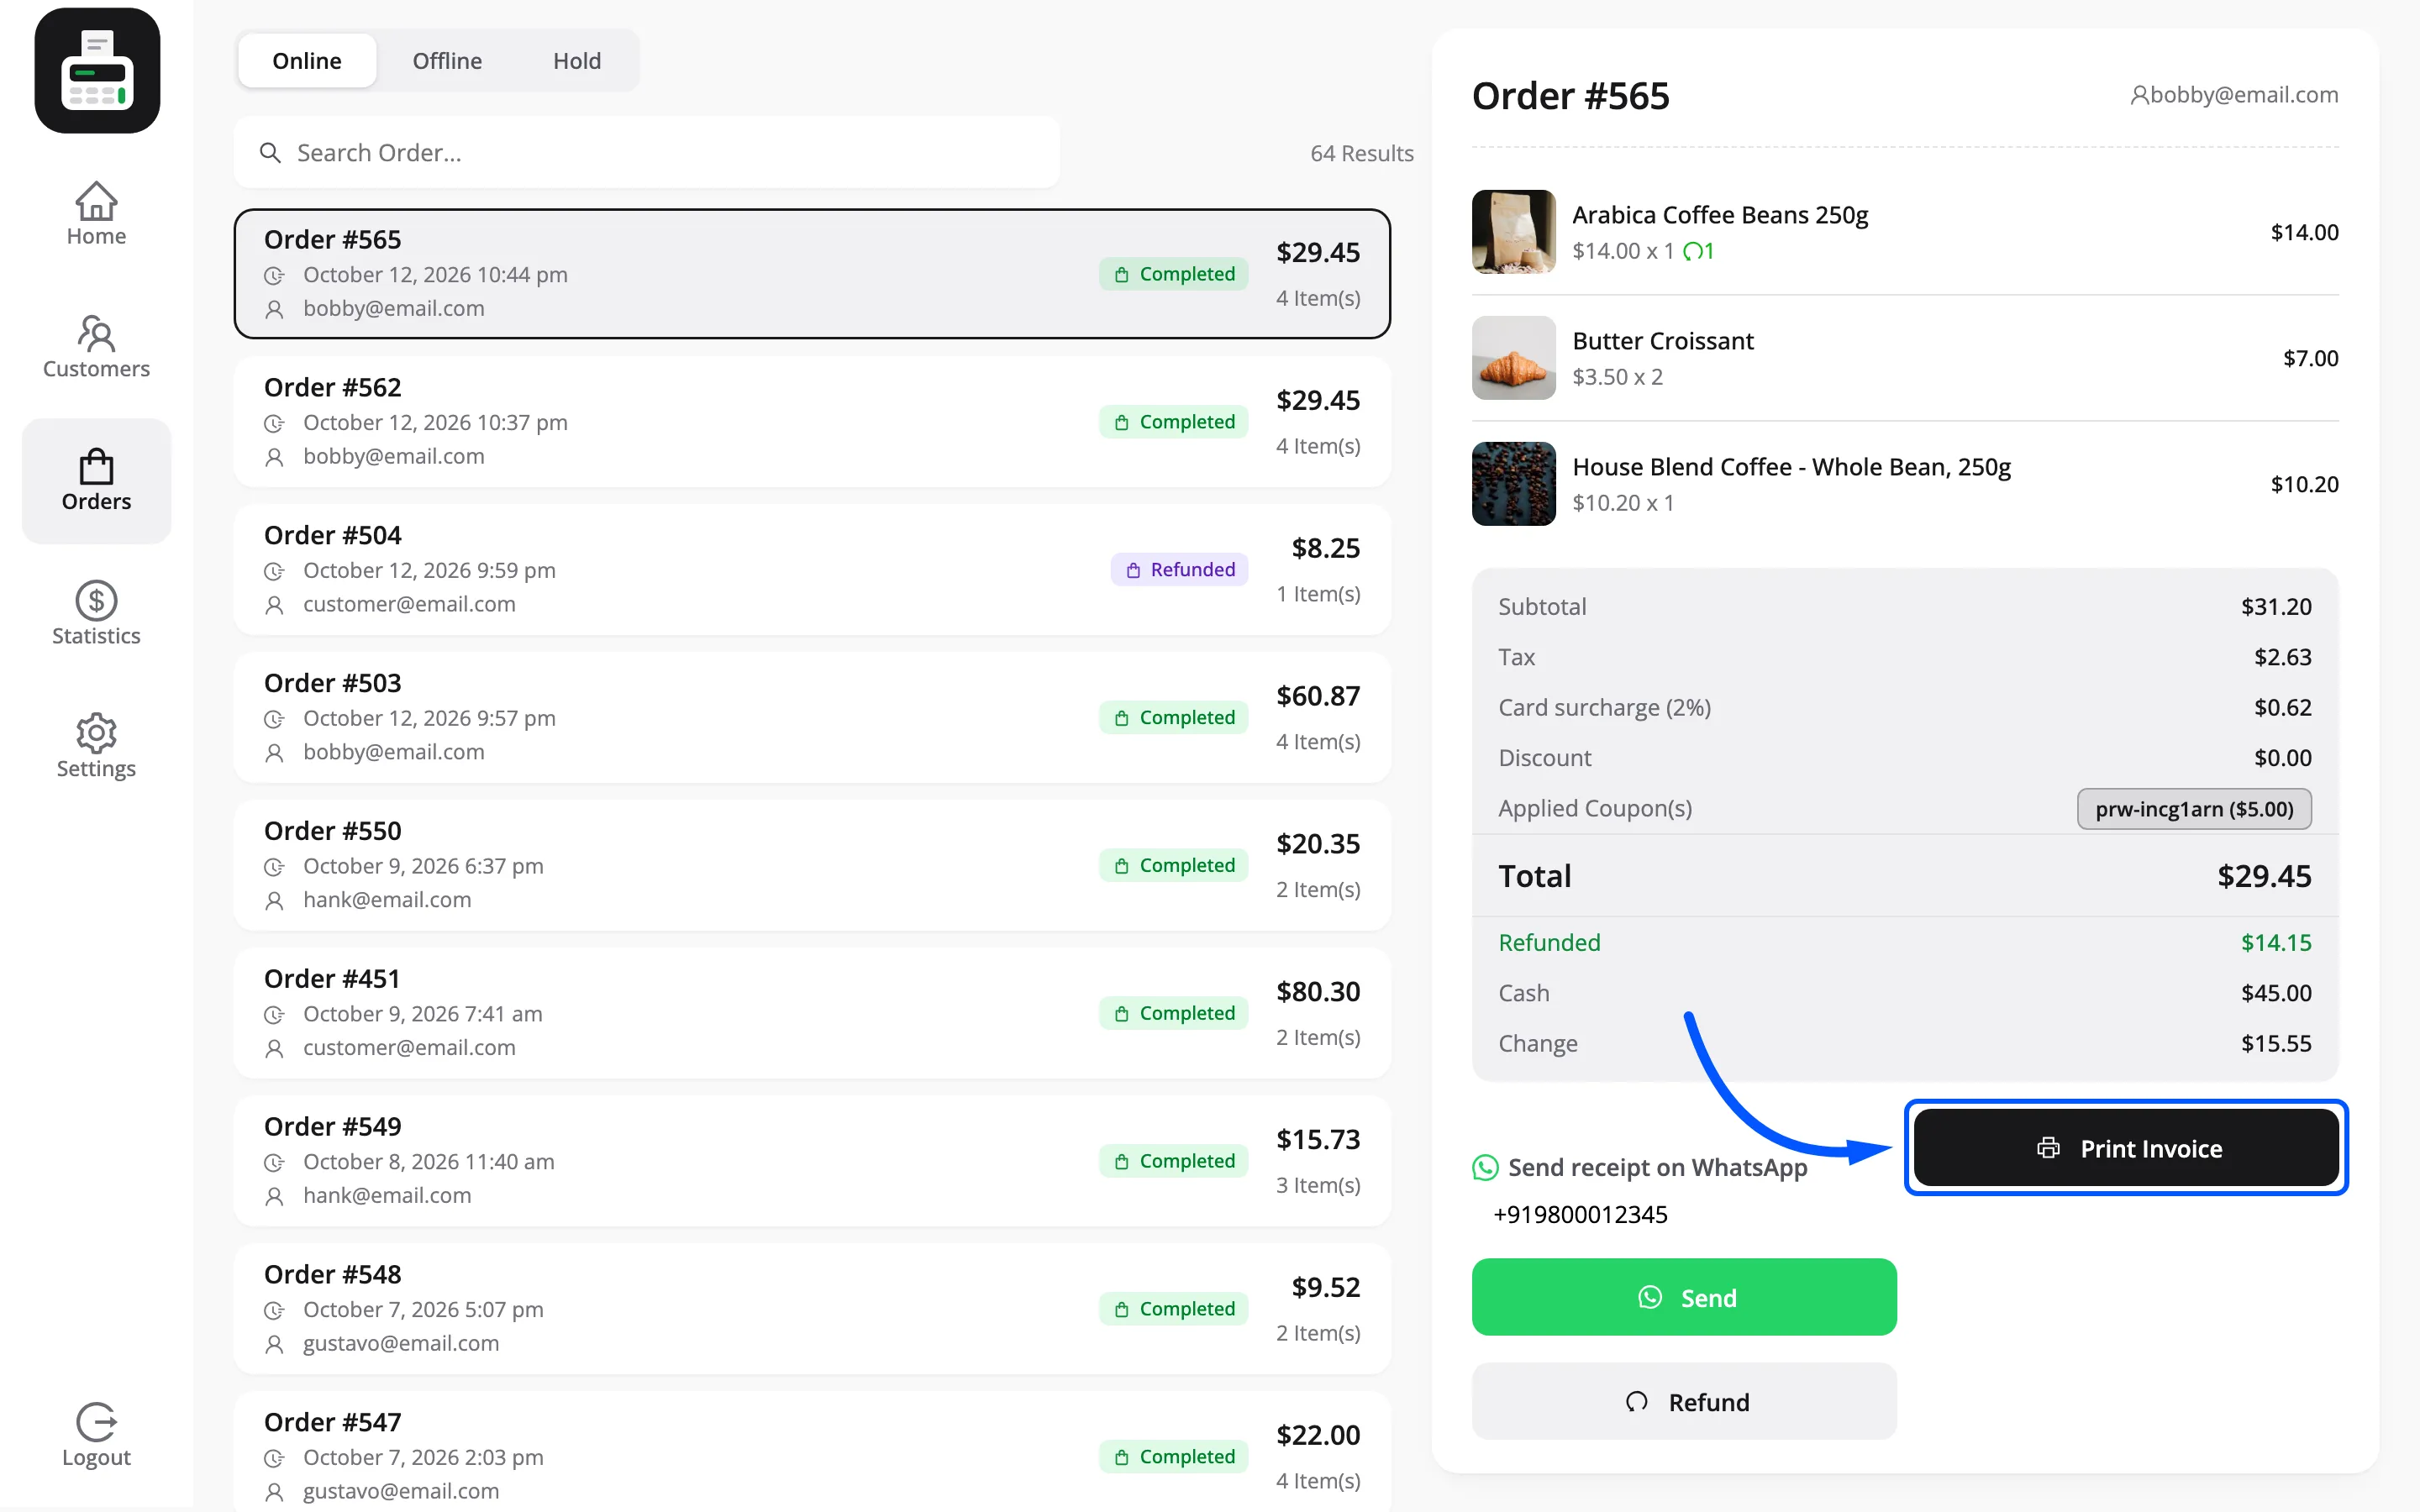Click the POS register app logo

tap(97, 71)
